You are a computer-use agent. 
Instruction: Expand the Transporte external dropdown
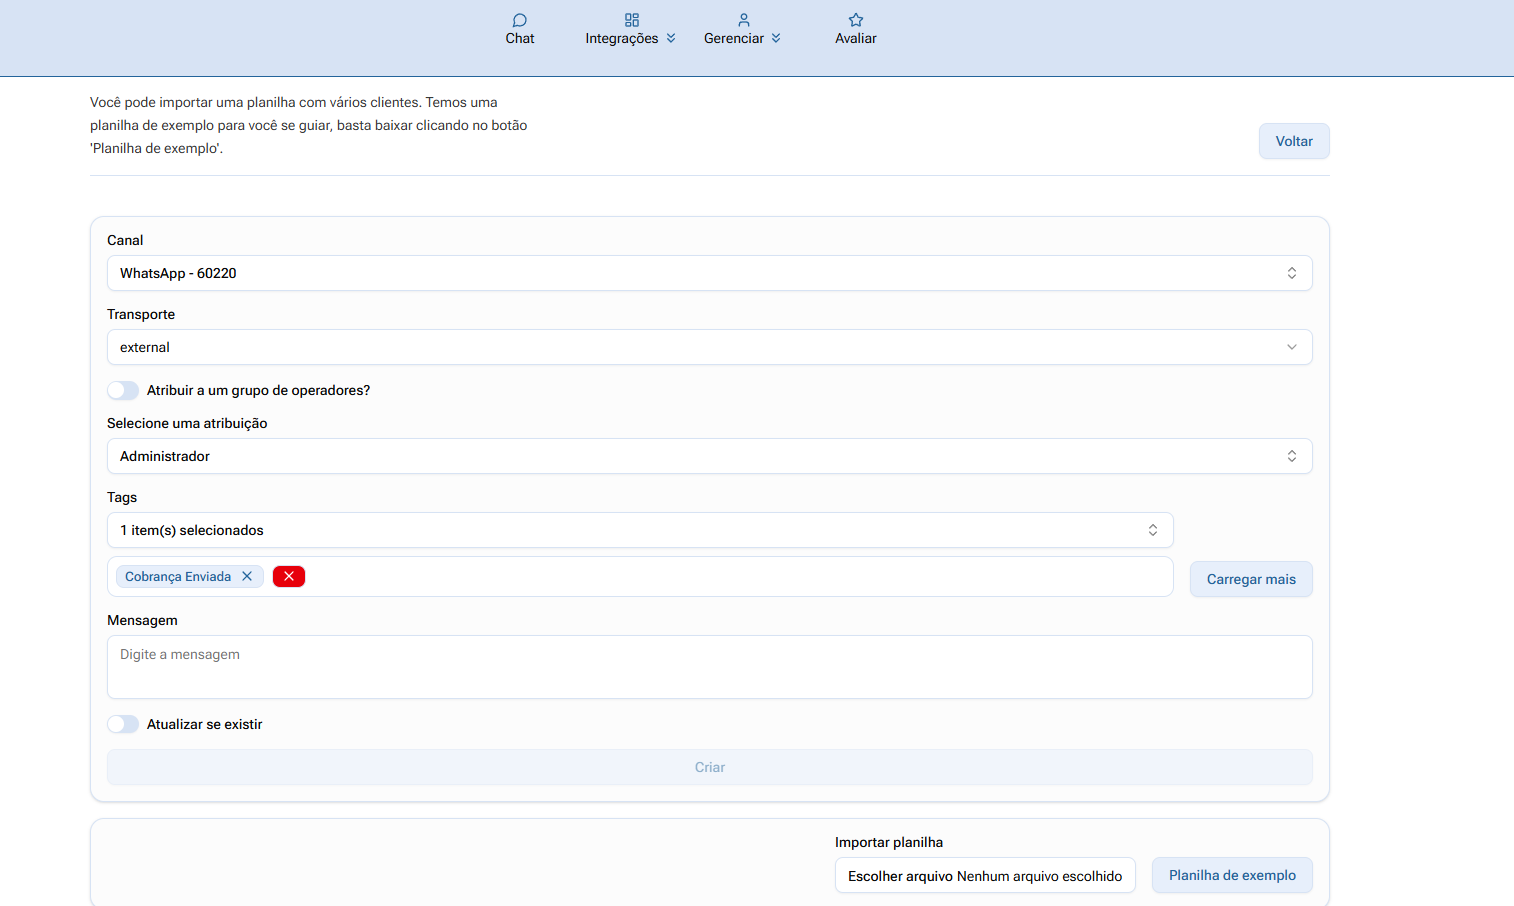coord(709,347)
